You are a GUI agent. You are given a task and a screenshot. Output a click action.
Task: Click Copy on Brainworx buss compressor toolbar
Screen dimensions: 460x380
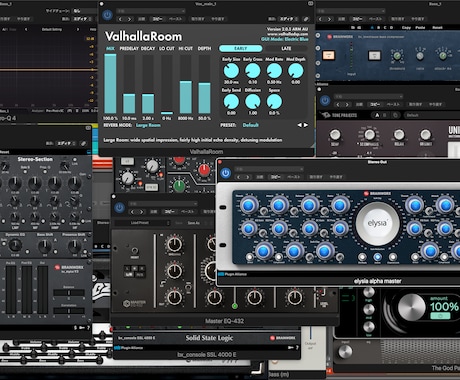406,28
